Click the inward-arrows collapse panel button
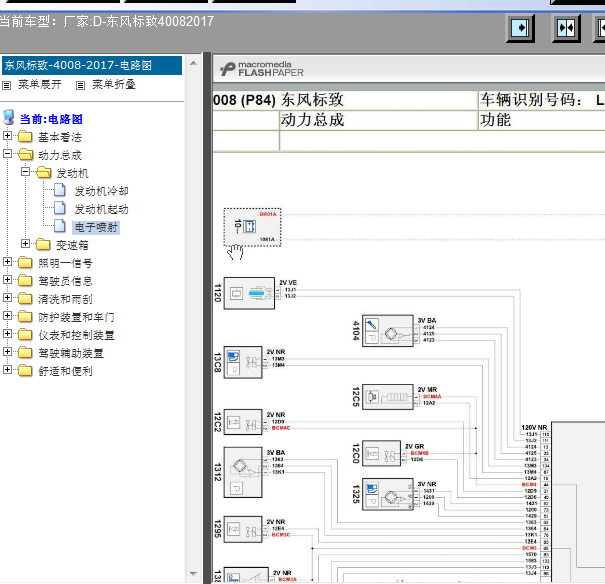This screenshot has height=584, width=605. click(566, 28)
